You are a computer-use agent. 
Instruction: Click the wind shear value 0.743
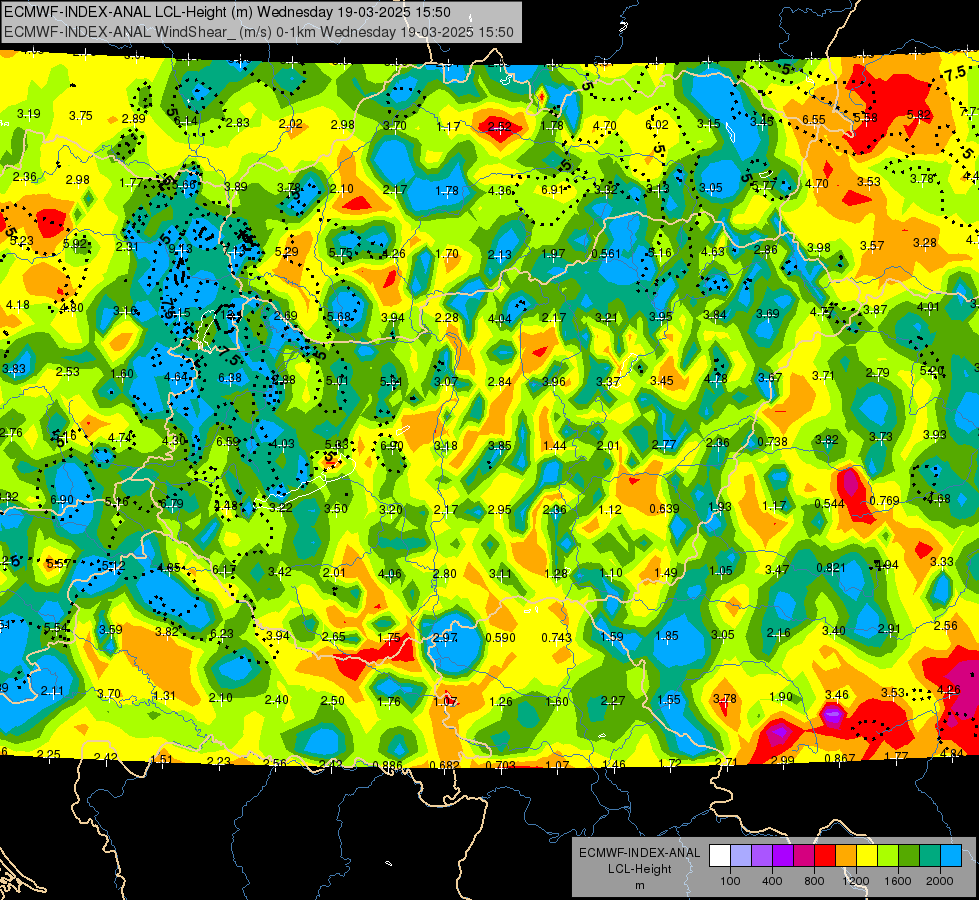pyautogui.click(x=556, y=637)
